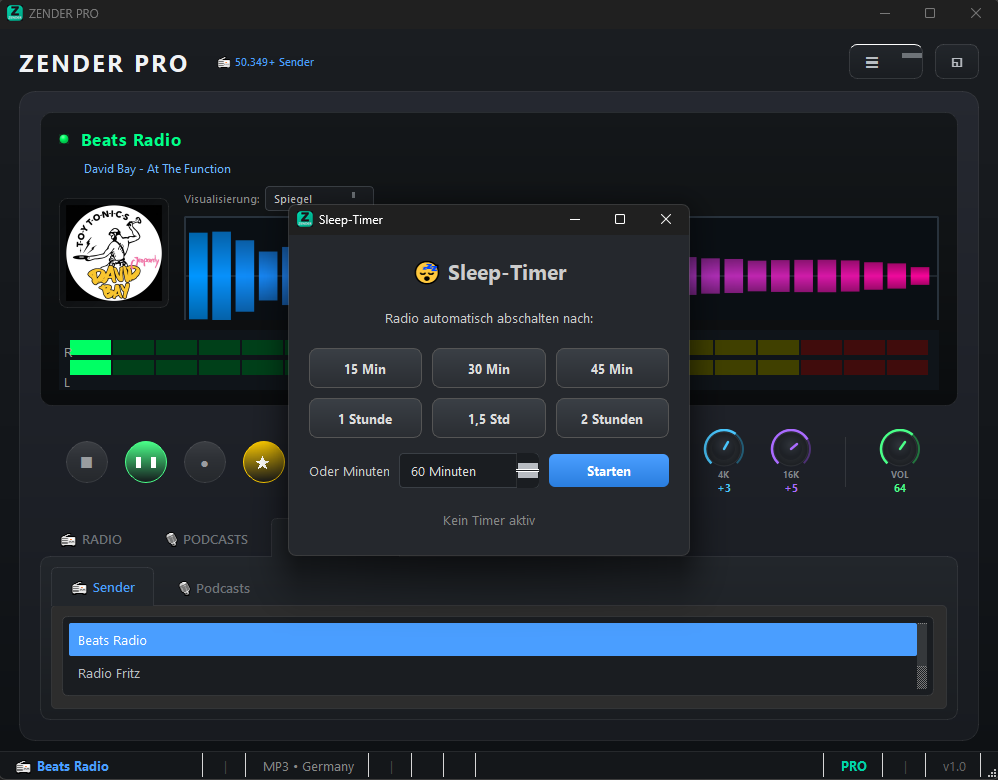Adjust the 16K equalizer knob

click(790, 447)
